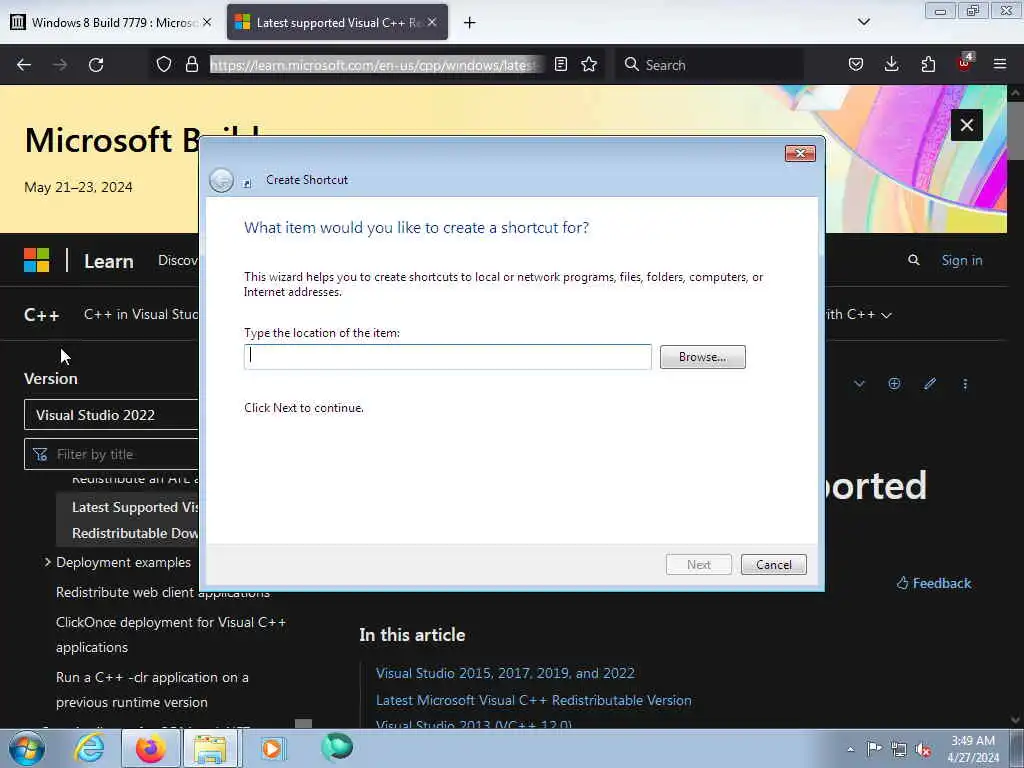Screen dimensions: 1024x768
Task: Jump to Visual Studio 2015, 2017, 2019, and 2022
Action: click(505, 673)
